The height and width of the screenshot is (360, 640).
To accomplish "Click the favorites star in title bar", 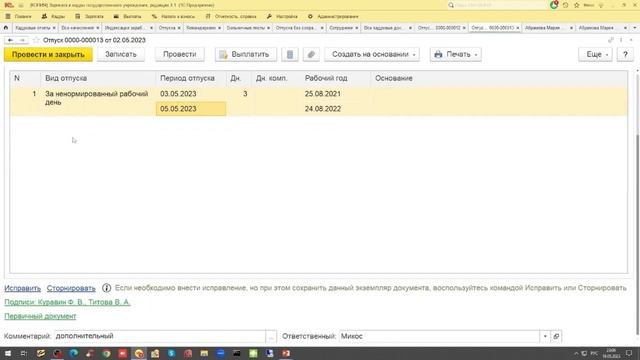I will click(x=577, y=5).
